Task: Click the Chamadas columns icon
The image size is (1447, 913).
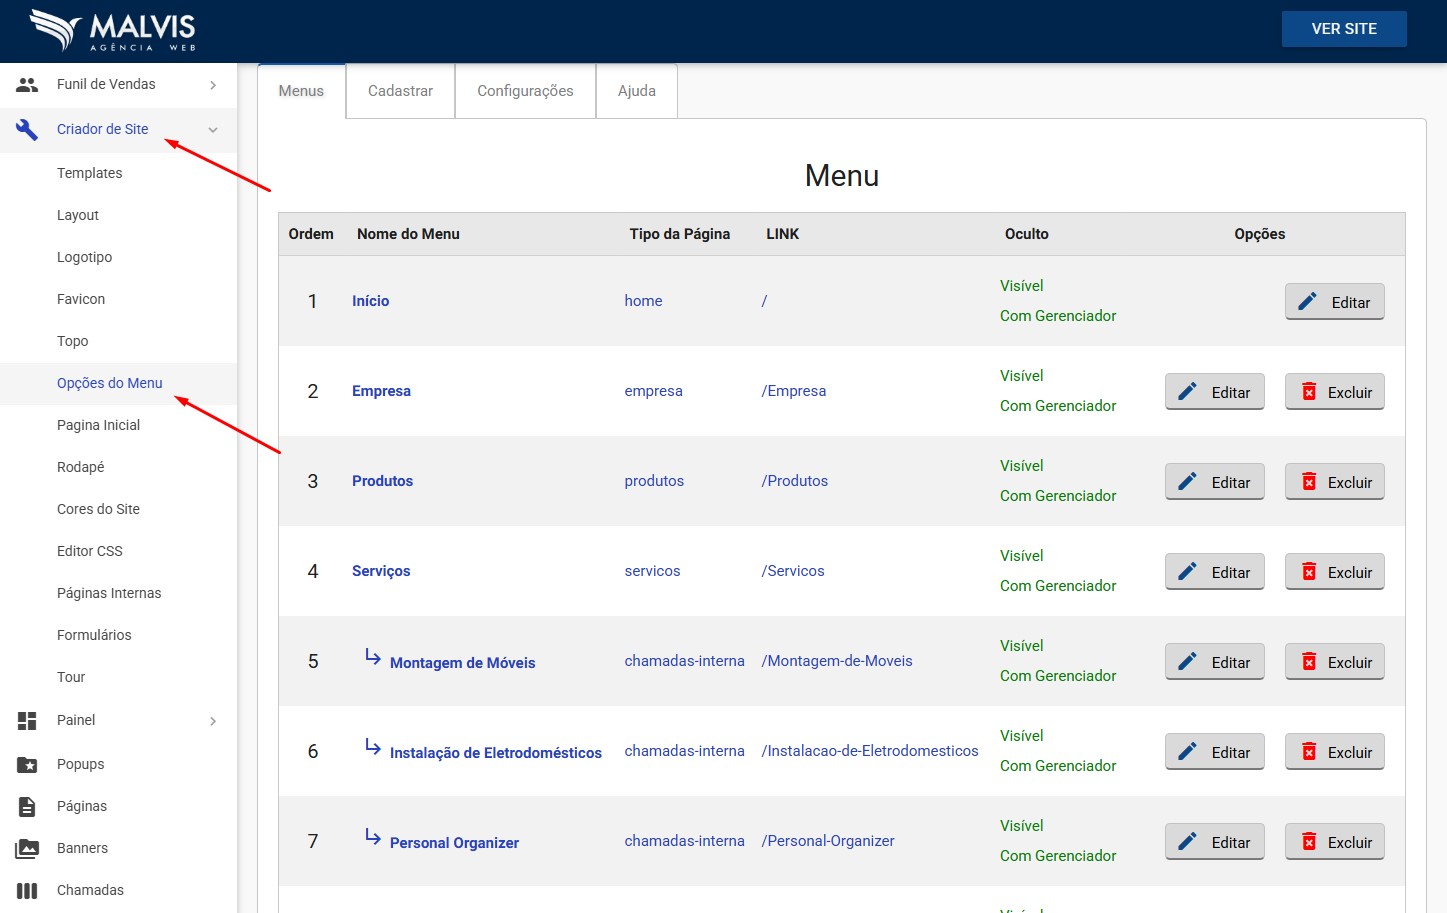Action: (27, 890)
